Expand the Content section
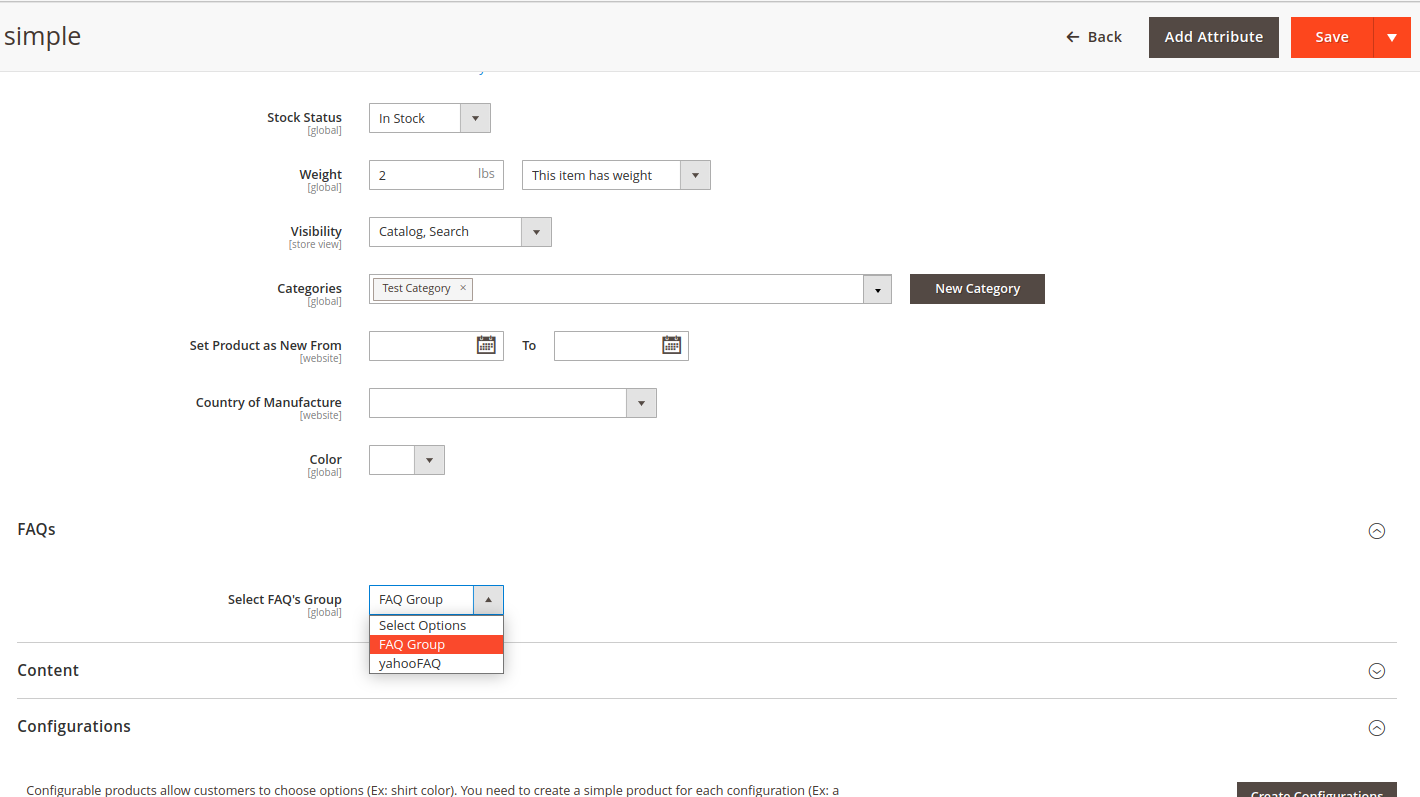This screenshot has height=797, width=1420. coord(1377,670)
